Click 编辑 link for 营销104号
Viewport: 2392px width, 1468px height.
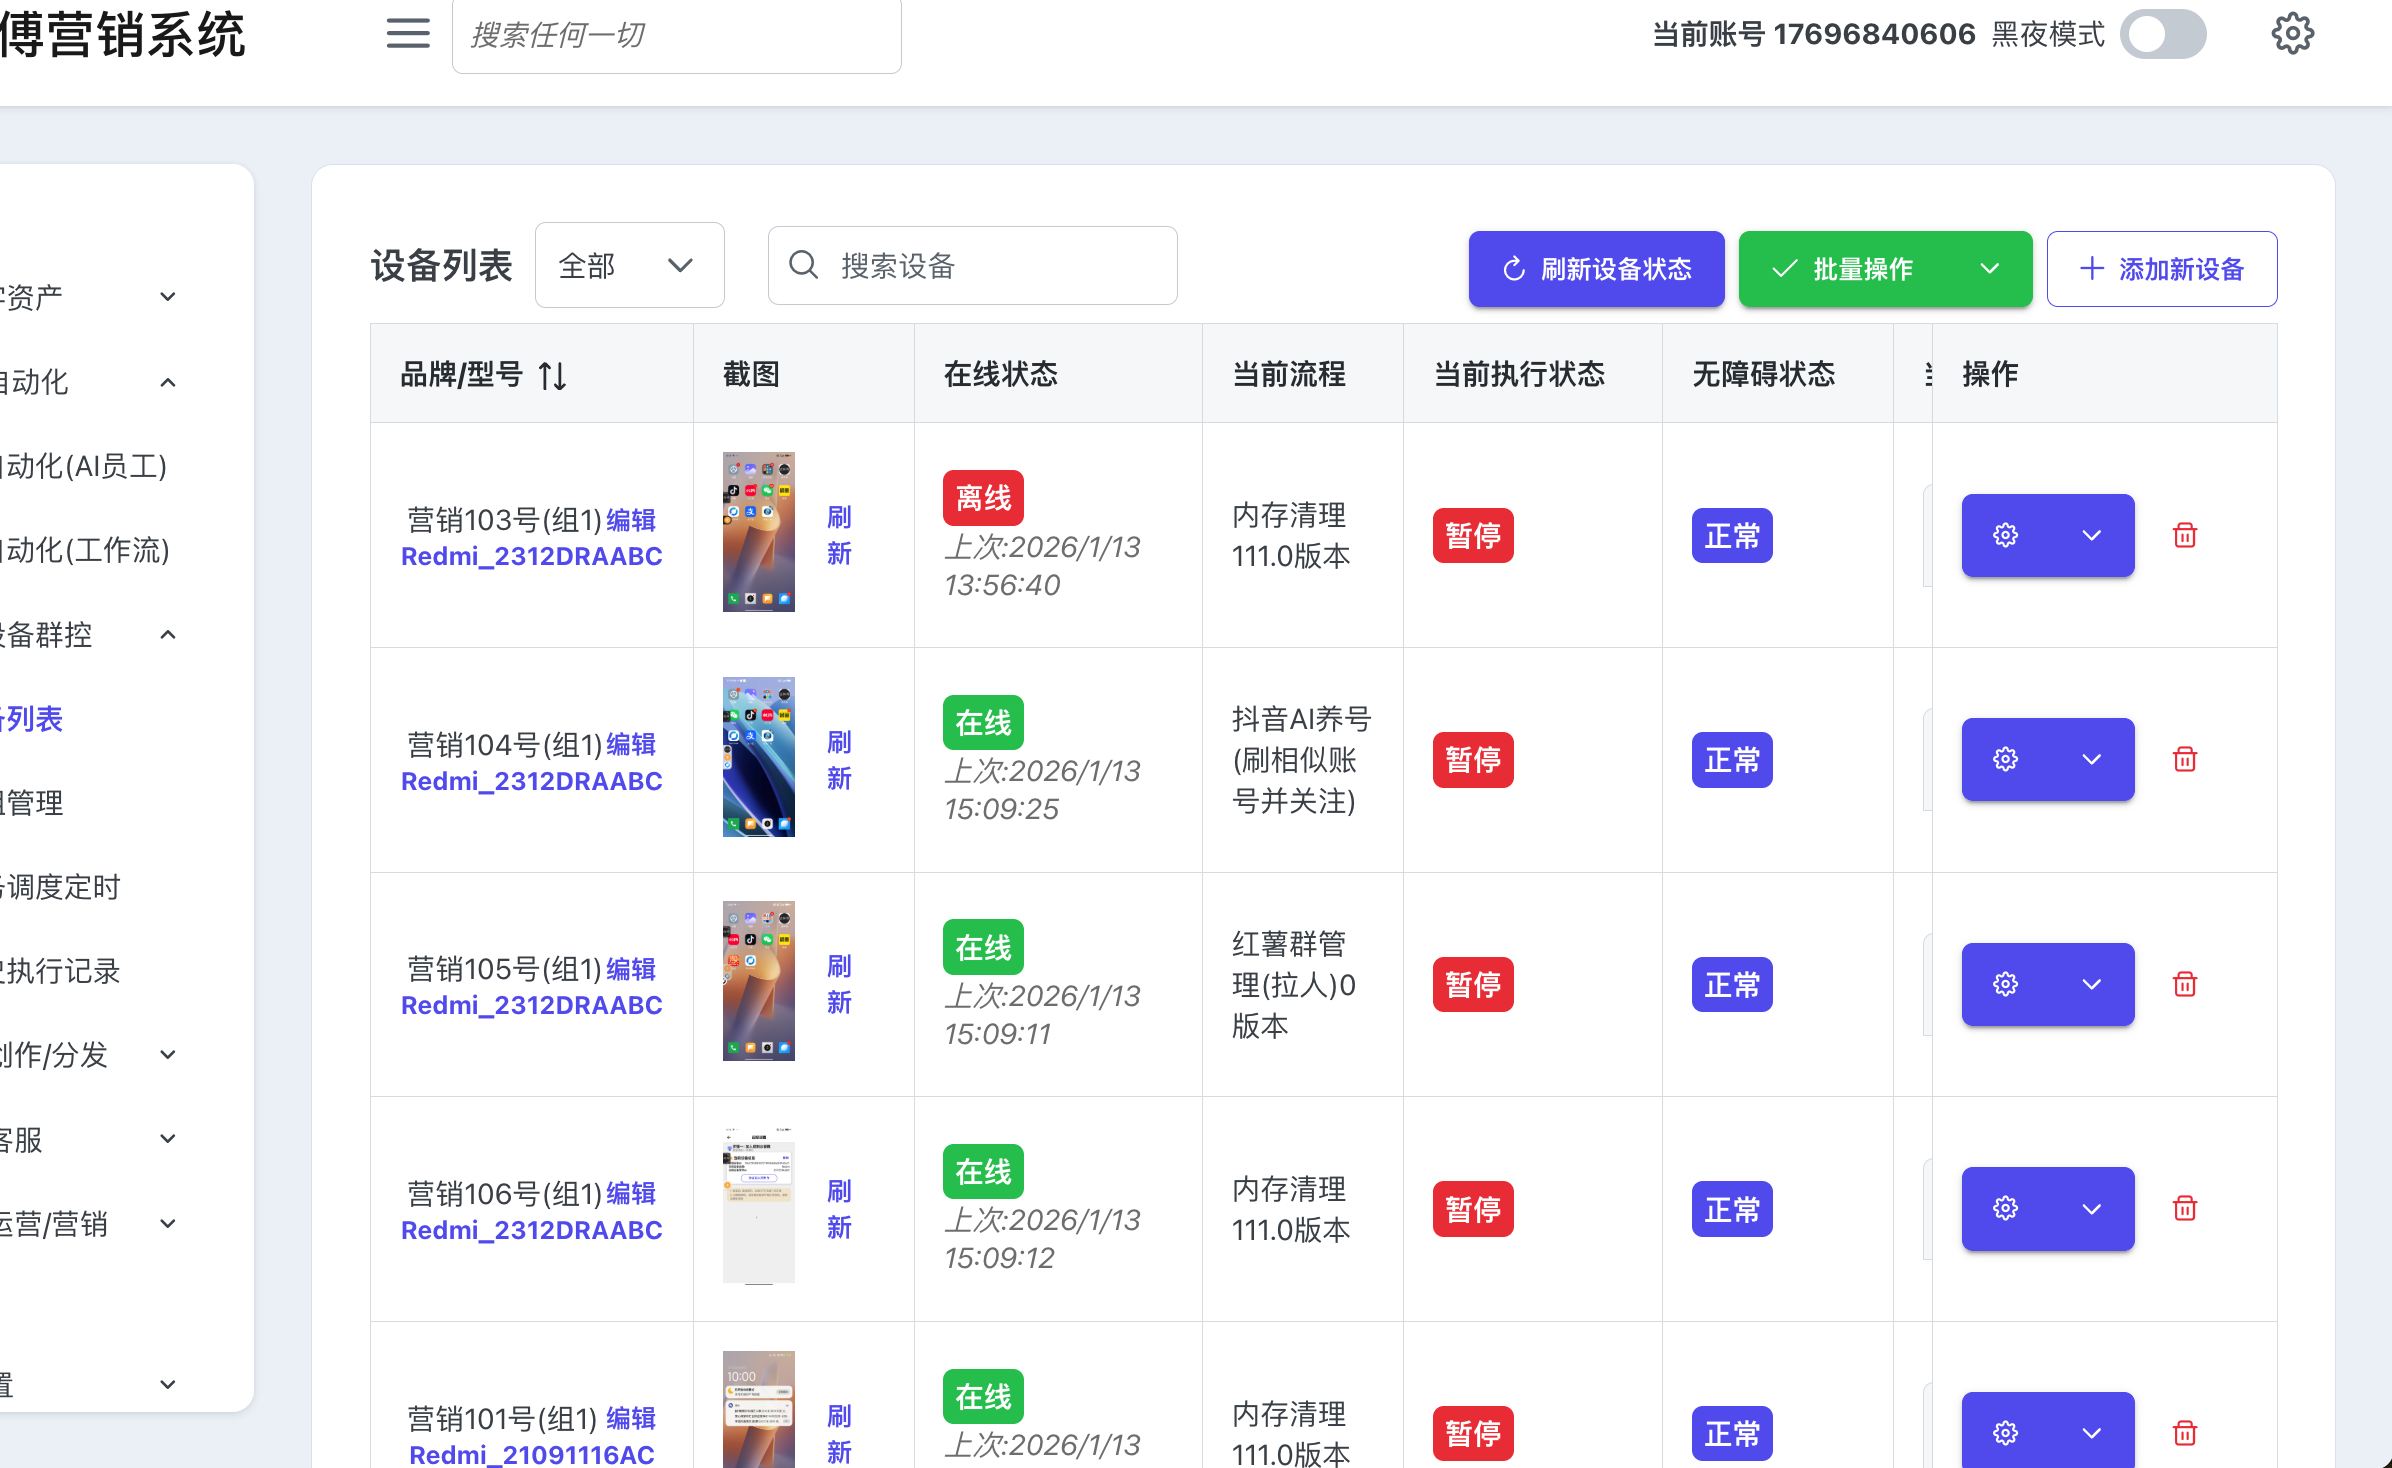pyautogui.click(x=631, y=744)
